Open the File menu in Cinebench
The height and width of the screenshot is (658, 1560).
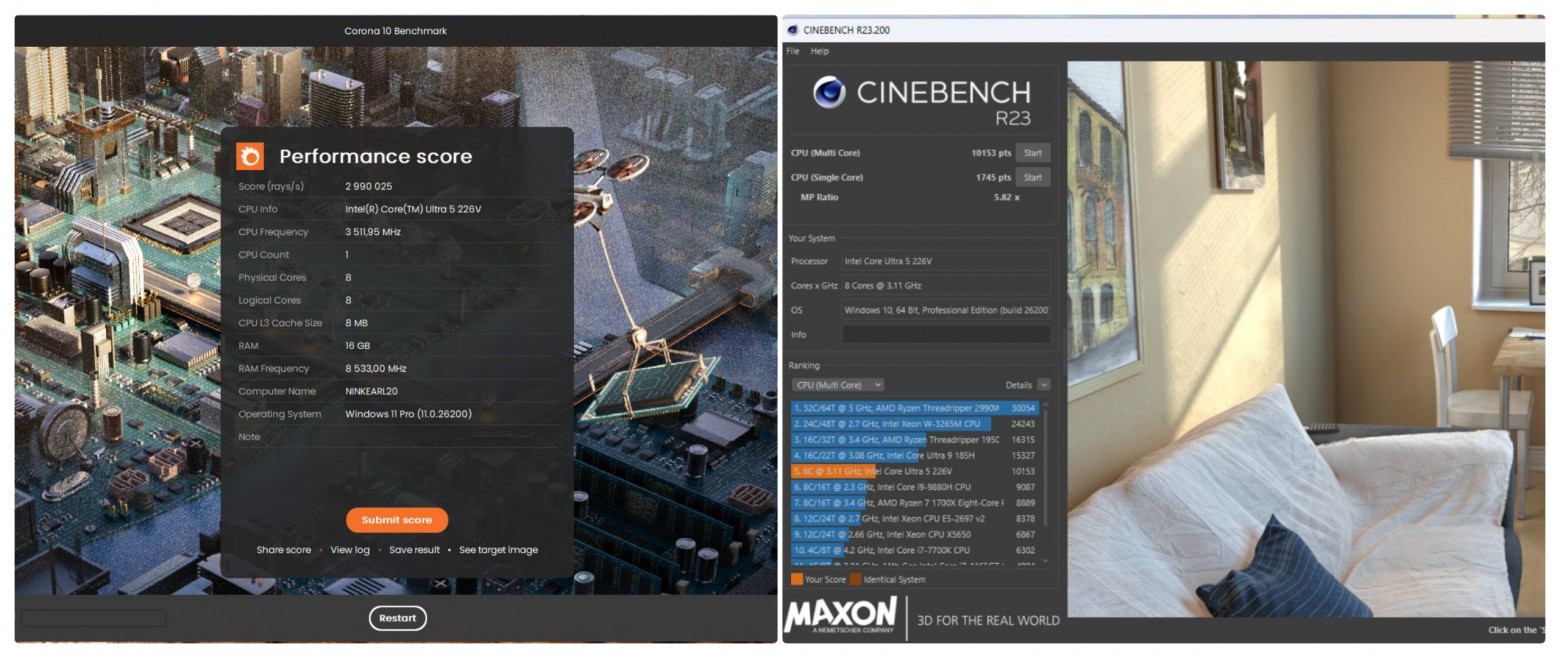pos(793,51)
